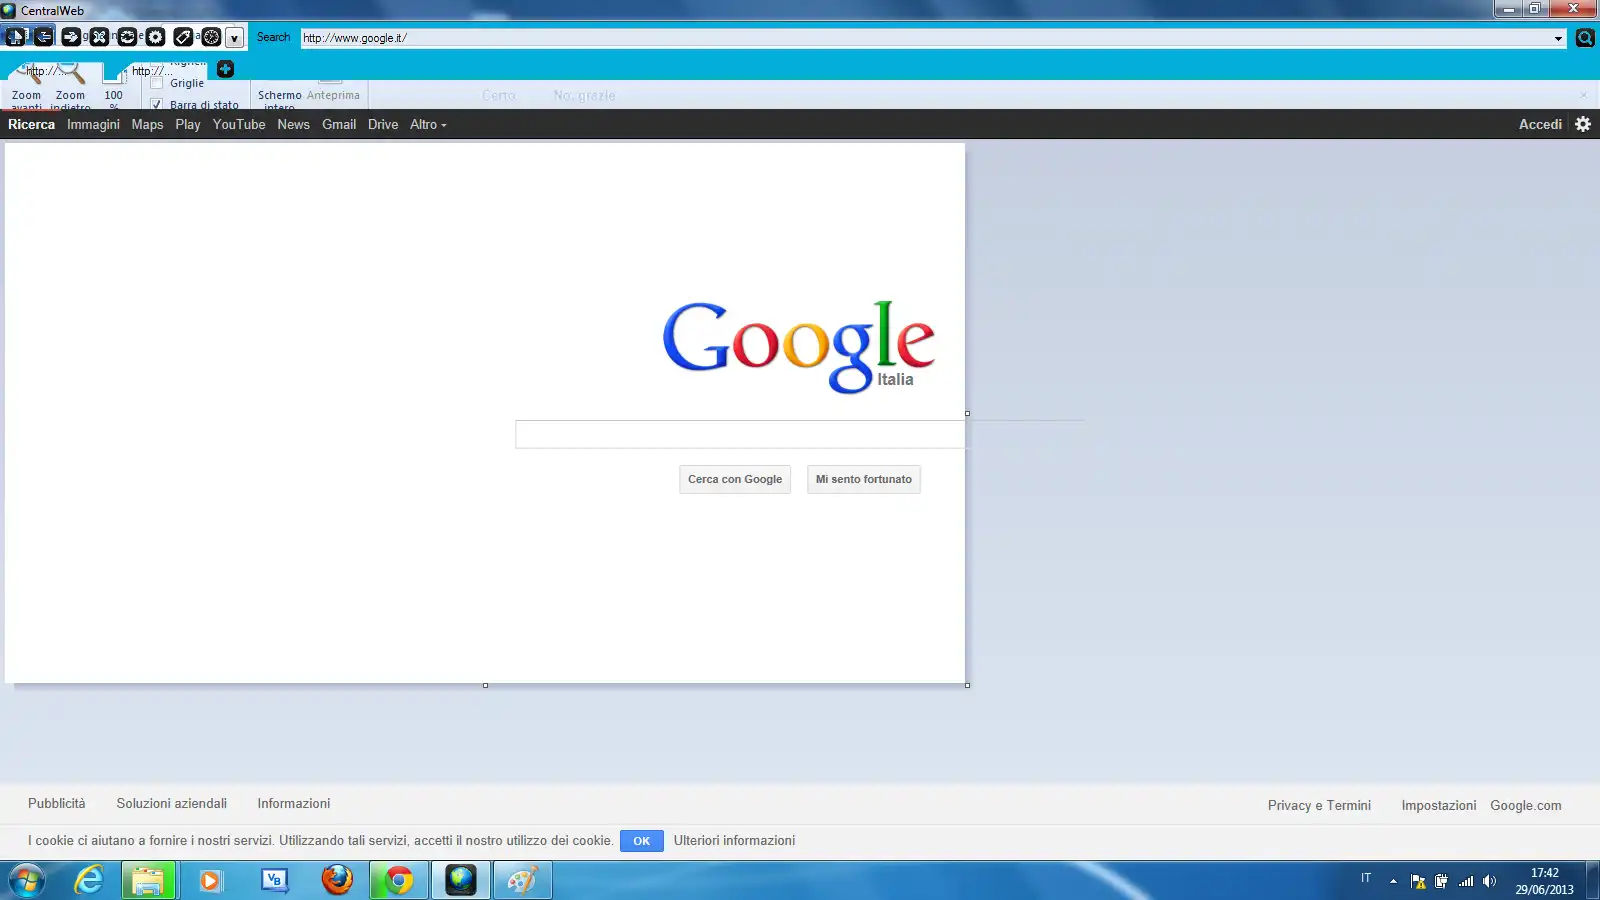The image size is (1600, 900).
Task: Open the Ricerca item in Google bar
Action: pyautogui.click(x=31, y=125)
